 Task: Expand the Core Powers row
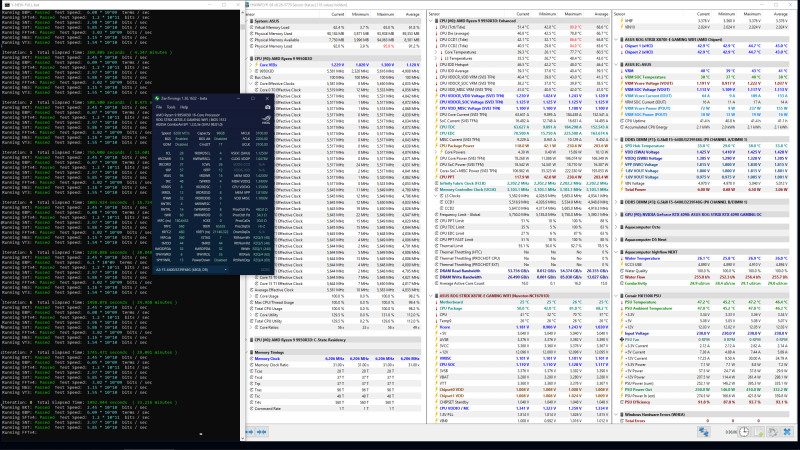(436, 152)
